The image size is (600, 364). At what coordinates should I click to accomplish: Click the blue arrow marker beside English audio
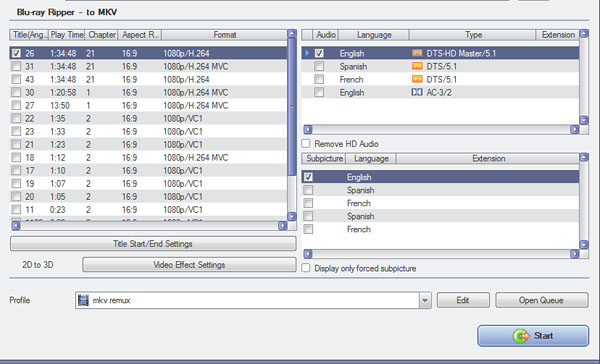click(x=307, y=53)
